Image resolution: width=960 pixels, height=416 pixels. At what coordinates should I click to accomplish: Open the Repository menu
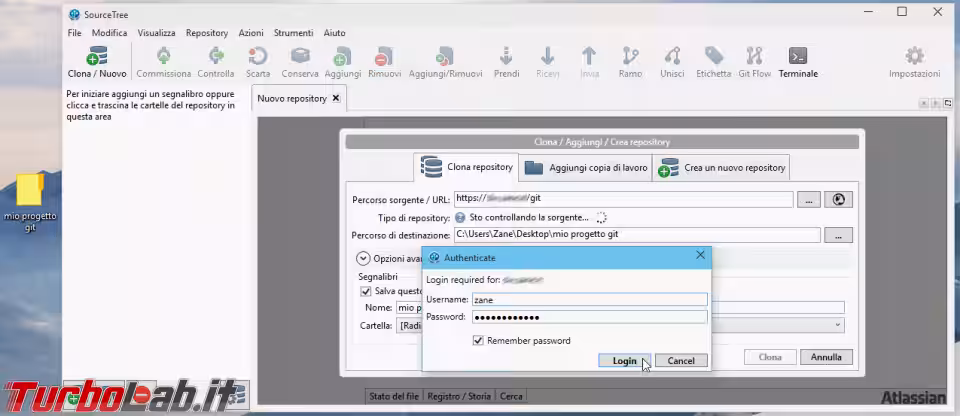(x=206, y=33)
